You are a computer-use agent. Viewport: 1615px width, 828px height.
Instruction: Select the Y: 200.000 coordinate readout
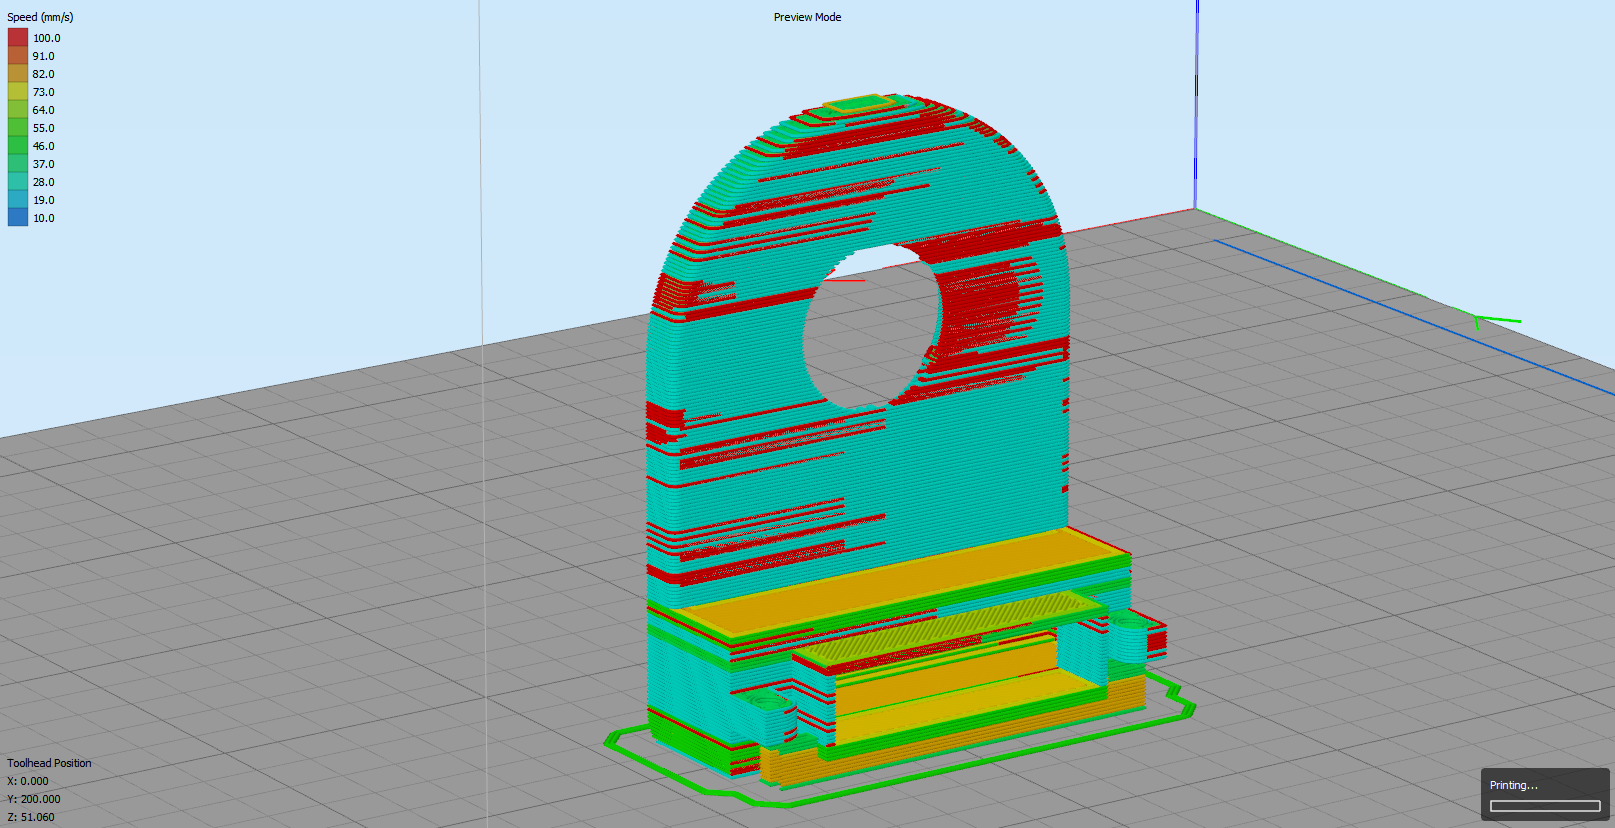[x=34, y=799]
